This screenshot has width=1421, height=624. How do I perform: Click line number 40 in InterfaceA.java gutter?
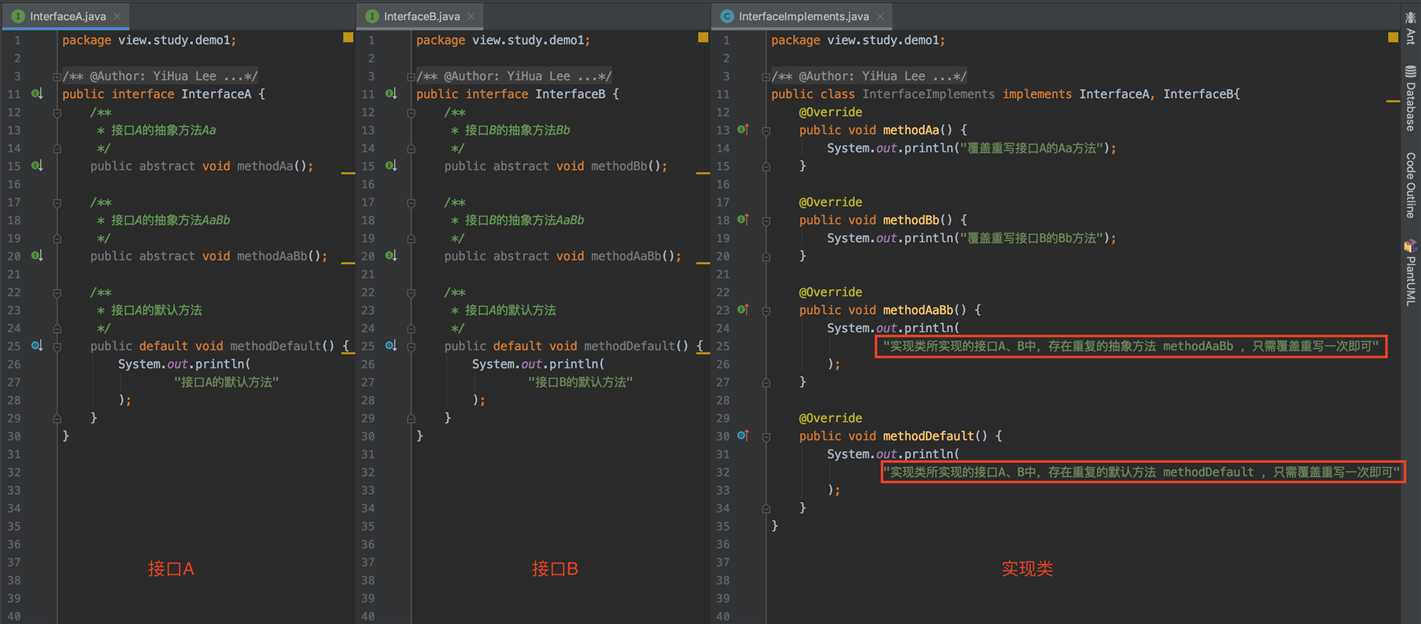click(16, 616)
